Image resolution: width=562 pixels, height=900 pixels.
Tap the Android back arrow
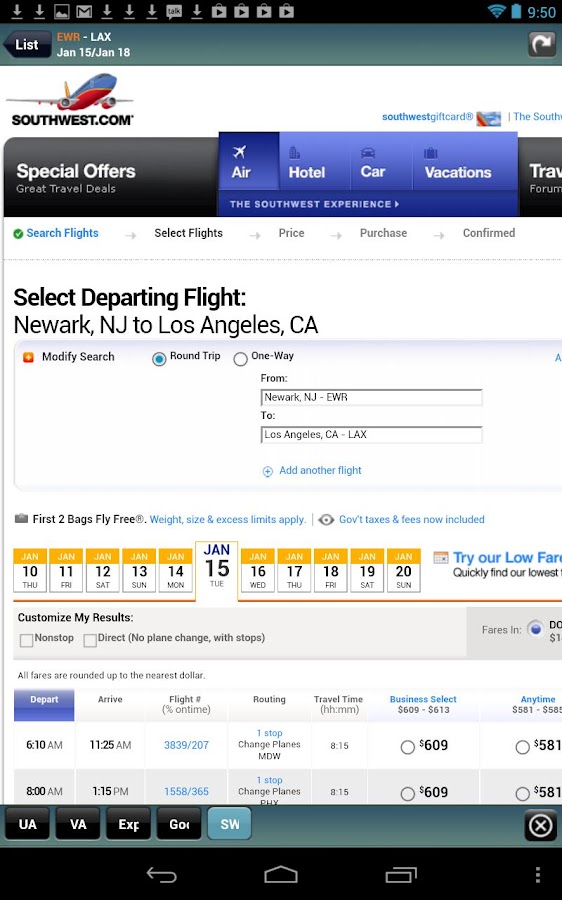pos(161,875)
